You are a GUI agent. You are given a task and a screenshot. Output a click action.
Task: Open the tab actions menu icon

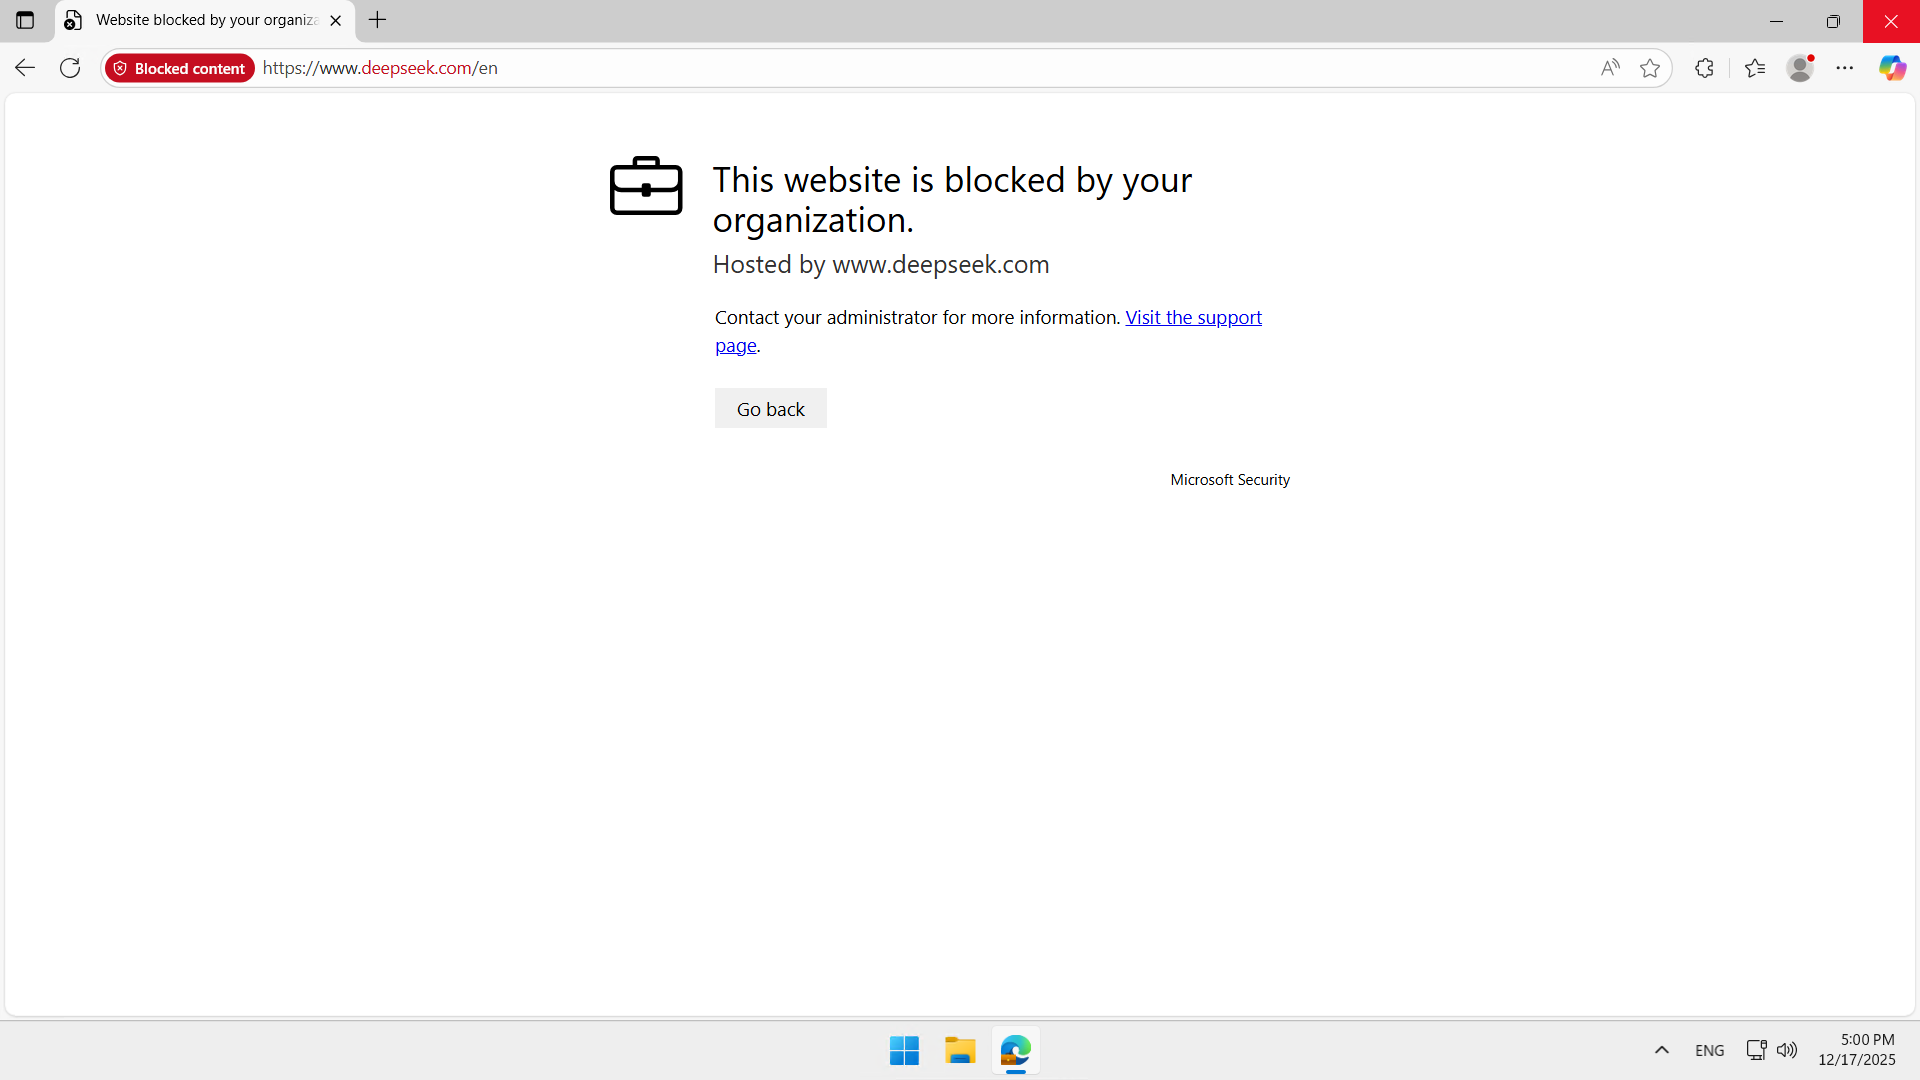(25, 20)
